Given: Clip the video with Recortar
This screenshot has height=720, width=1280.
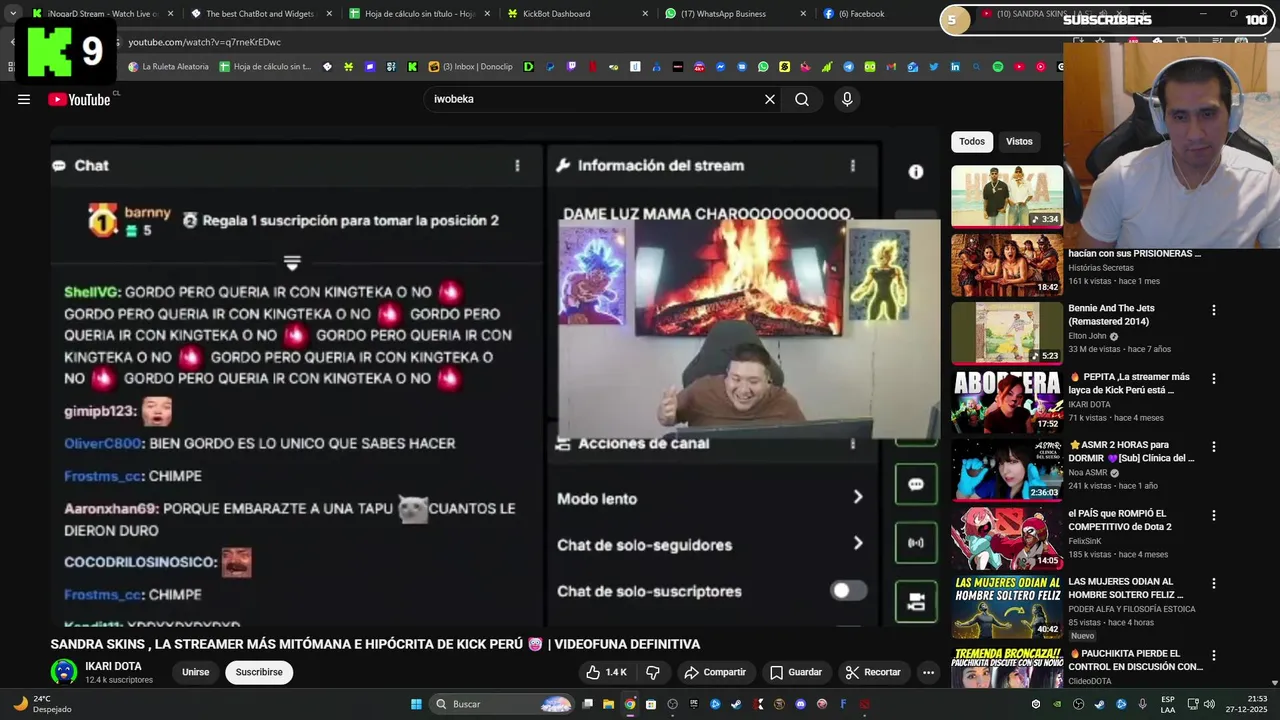Looking at the screenshot, I should [x=873, y=672].
